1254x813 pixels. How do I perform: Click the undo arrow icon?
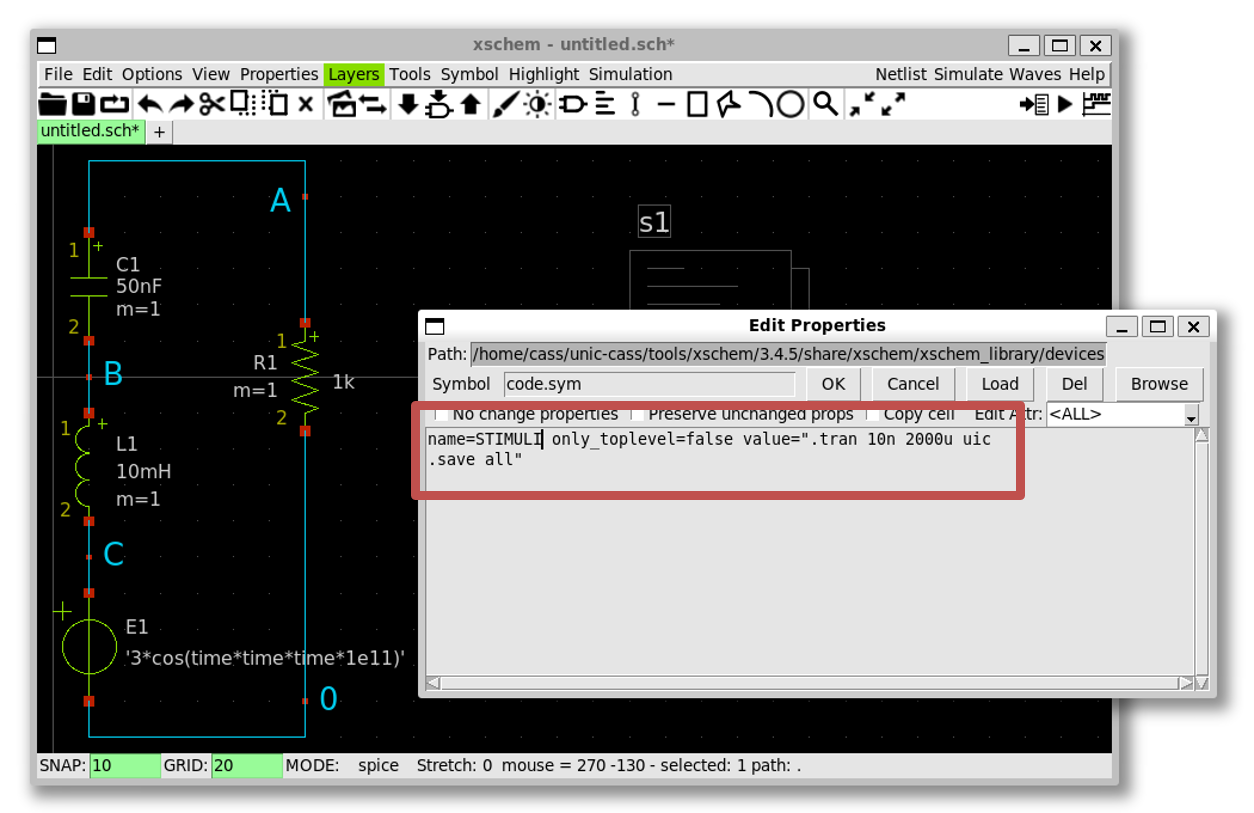point(149,104)
